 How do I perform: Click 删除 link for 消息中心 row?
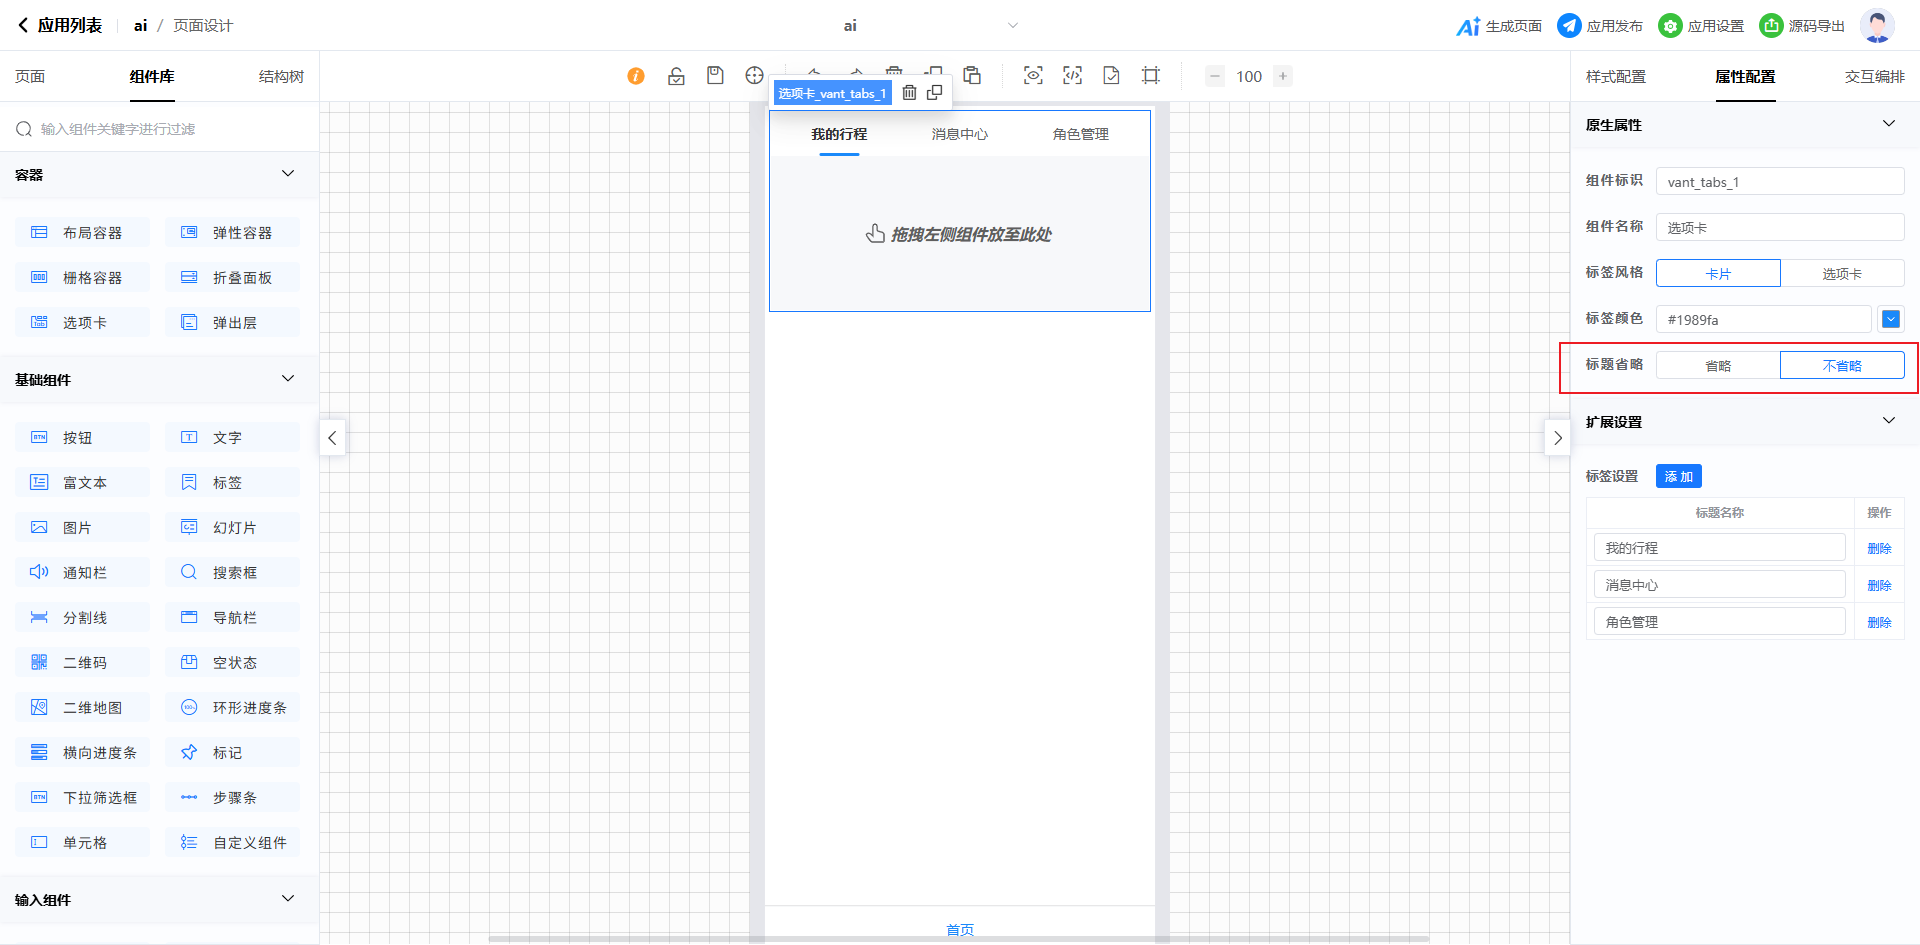(x=1879, y=585)
